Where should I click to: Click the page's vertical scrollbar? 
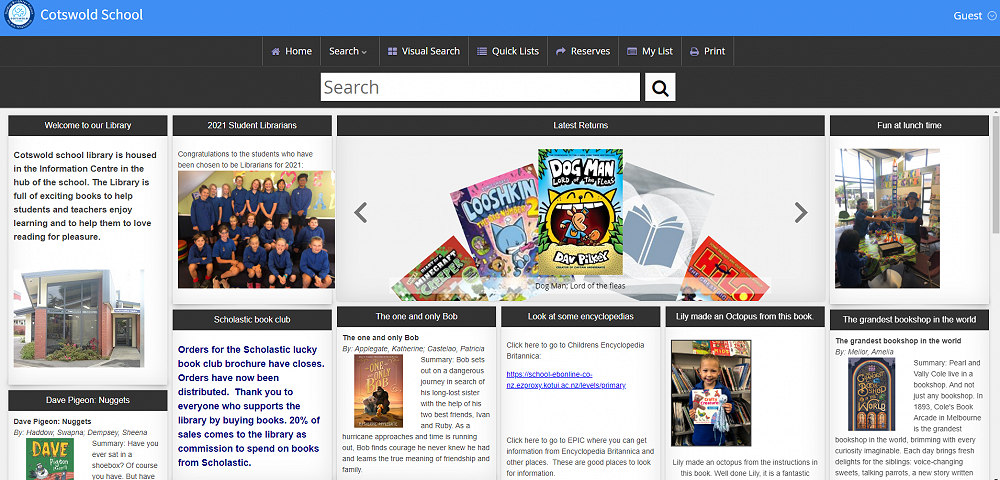coord(995,200)
